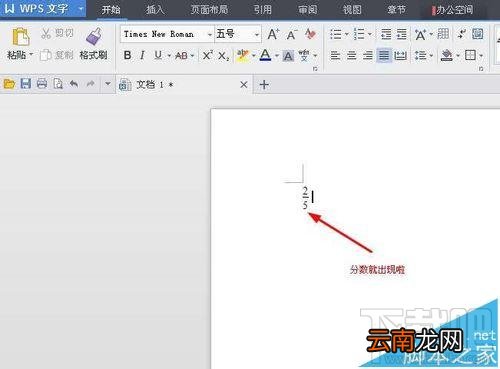Decrease font size with A- icon
Viewport: 500px width, 369px height.
click(x=292, y=34)
